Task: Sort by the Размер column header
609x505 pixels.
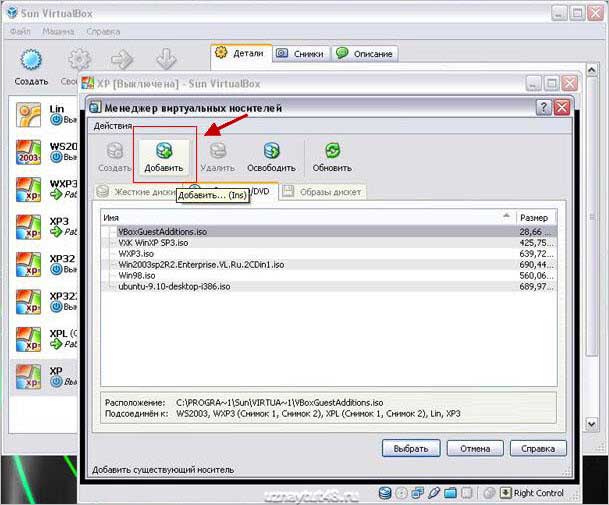Action: 536,218
